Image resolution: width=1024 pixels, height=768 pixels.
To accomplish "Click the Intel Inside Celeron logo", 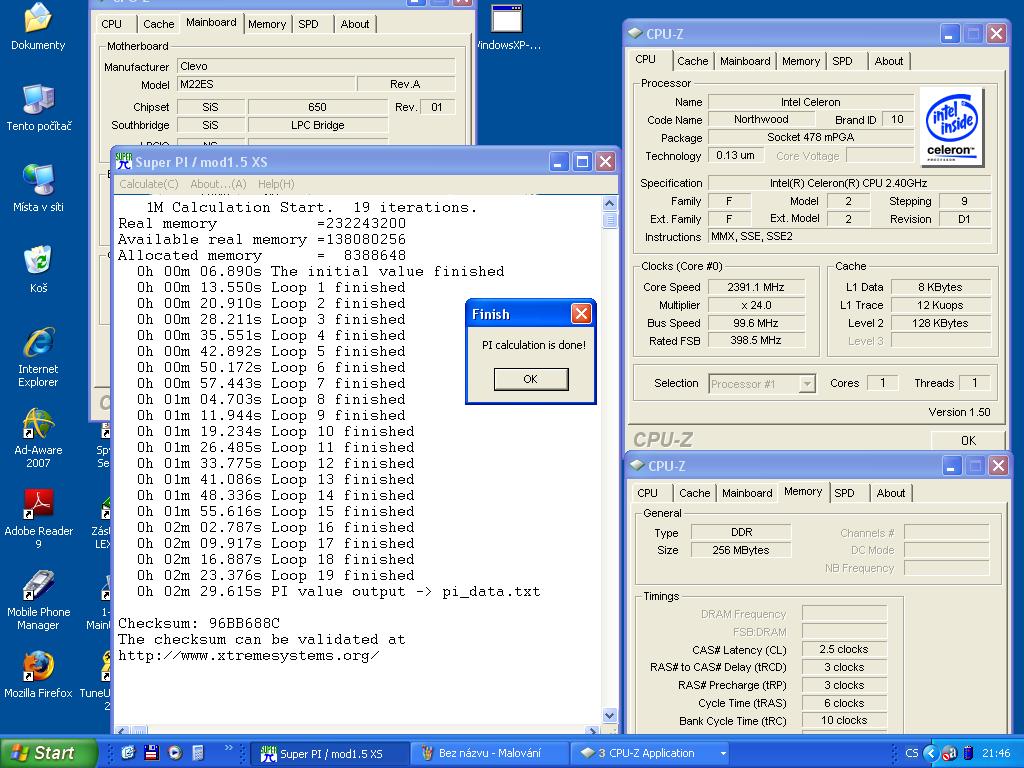I will coord(952,127).
